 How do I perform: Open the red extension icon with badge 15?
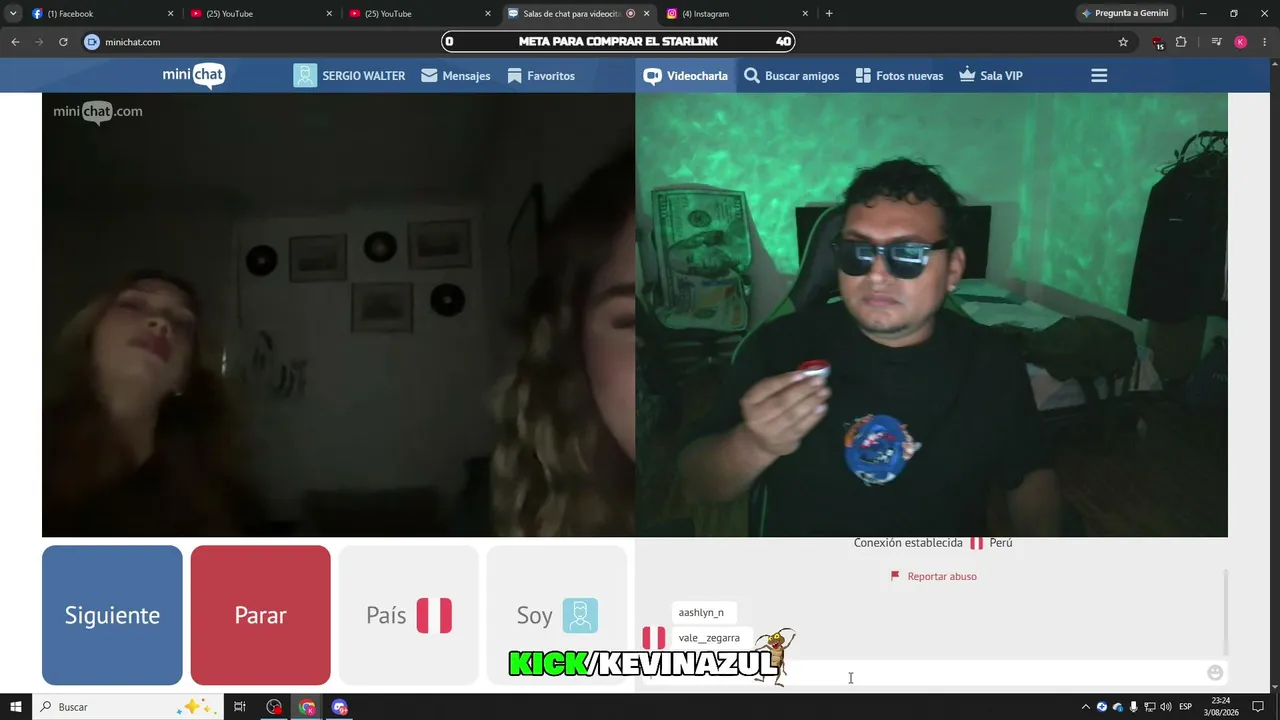pyautogui.click(x=1157, y=42)
